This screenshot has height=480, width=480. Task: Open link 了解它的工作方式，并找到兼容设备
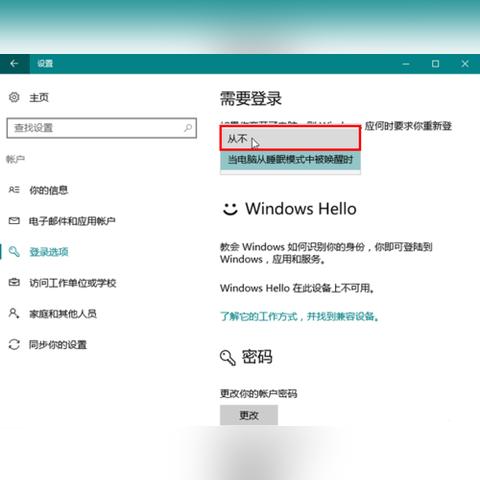pyautogui.click(x=299, y=316)
